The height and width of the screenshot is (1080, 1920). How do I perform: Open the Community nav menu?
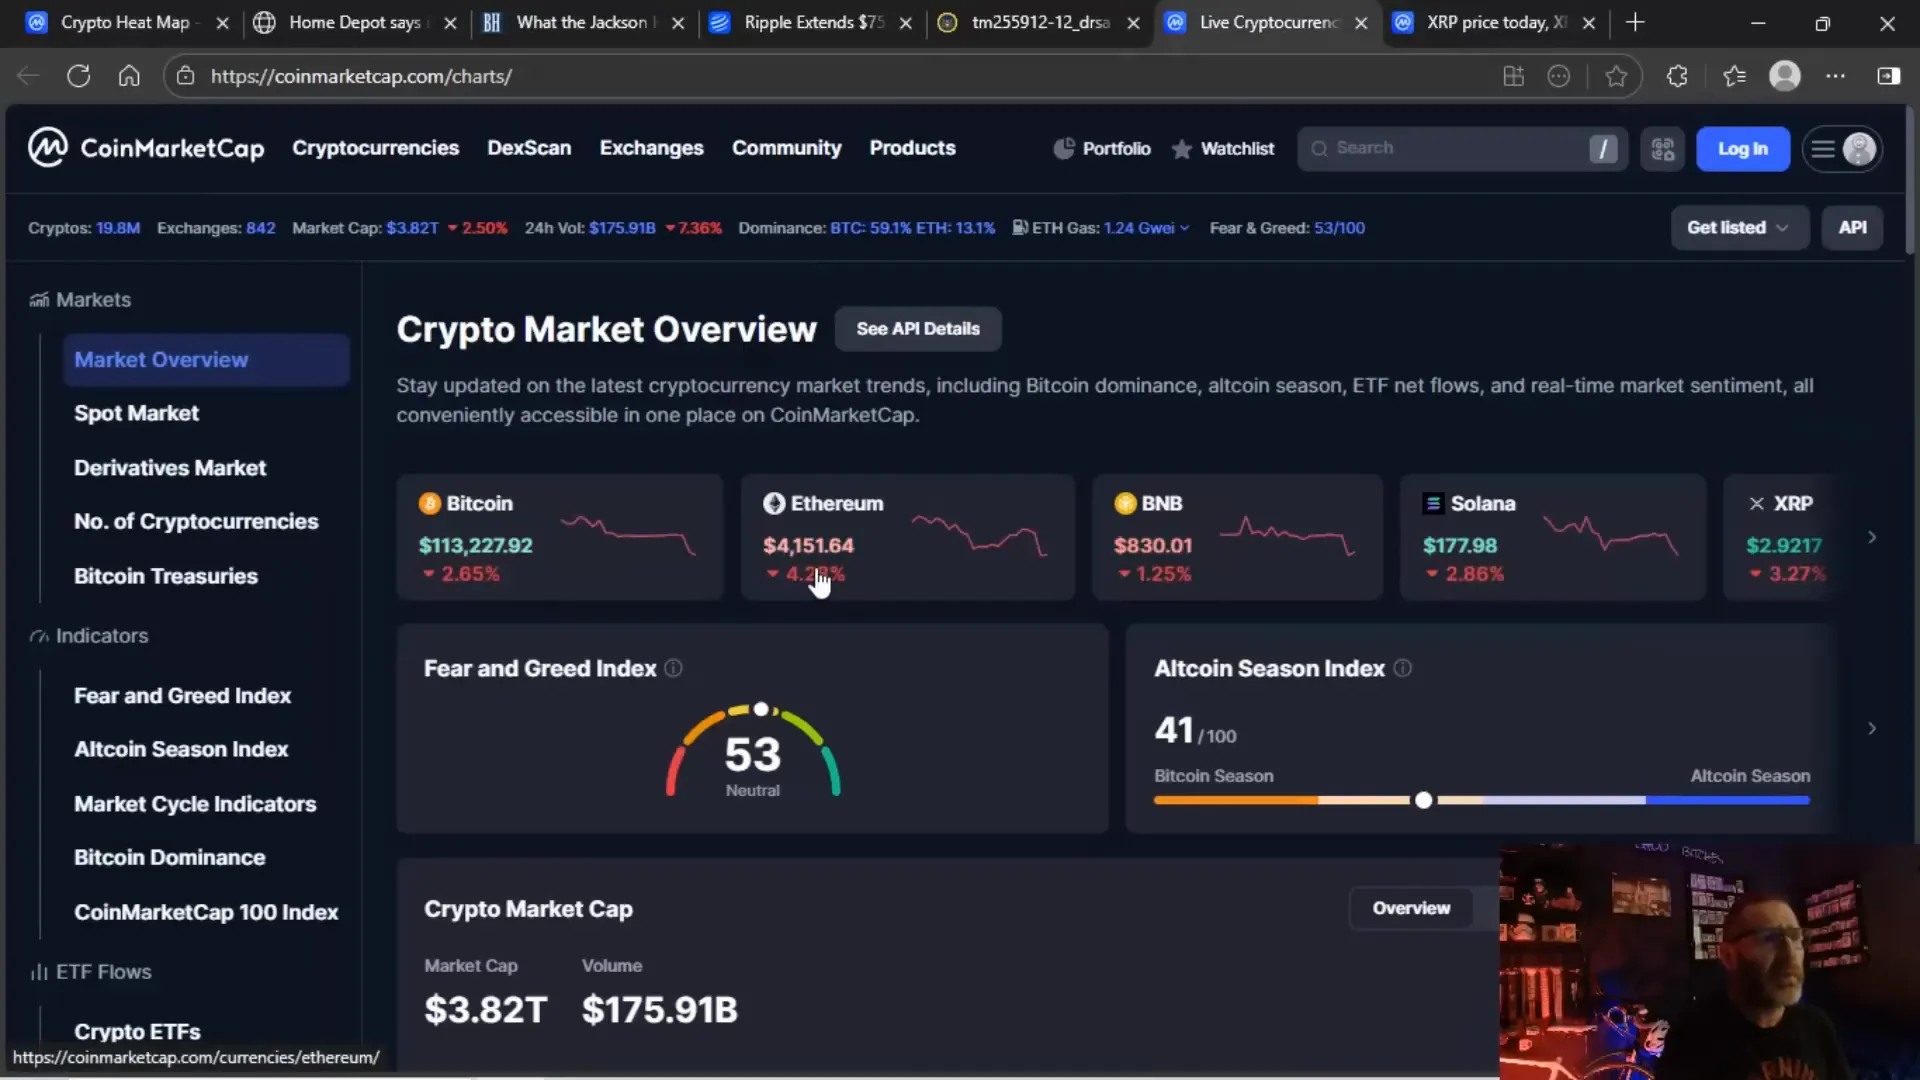(x=786, y=148)
